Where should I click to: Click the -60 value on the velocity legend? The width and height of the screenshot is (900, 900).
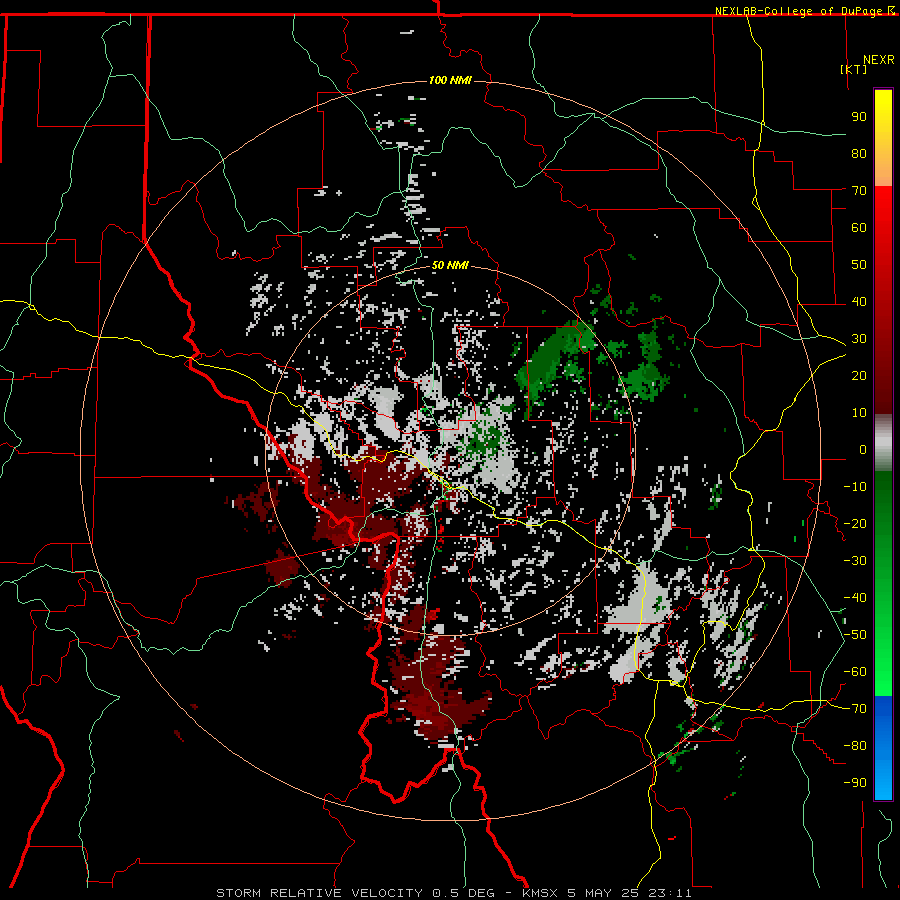pyautogui.click(x=855, y=672)
